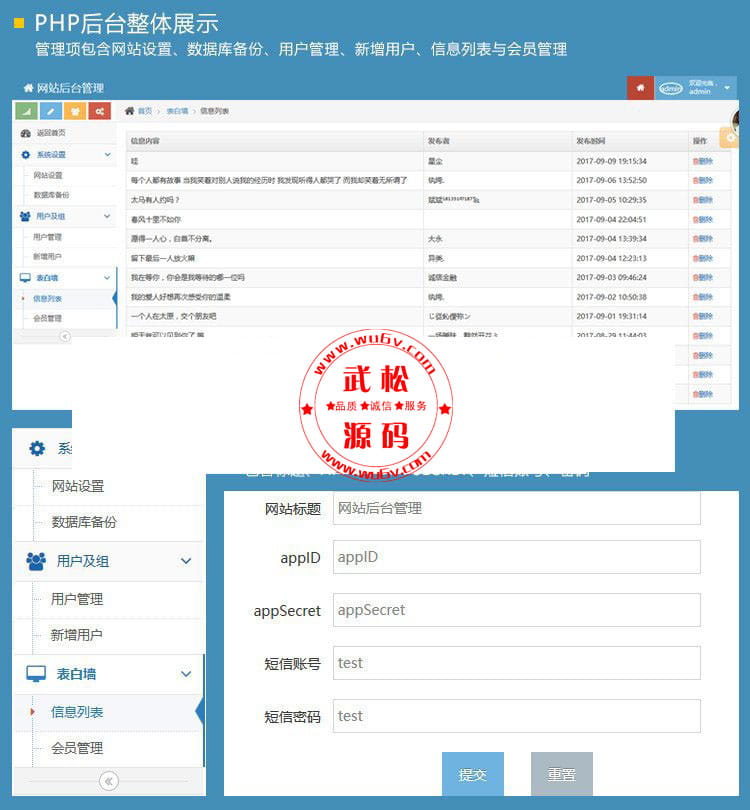750x810 pixels.
Task: Open 会员管理 in the small sidebar
Action: pyautogui.click(x=48, y=318)
